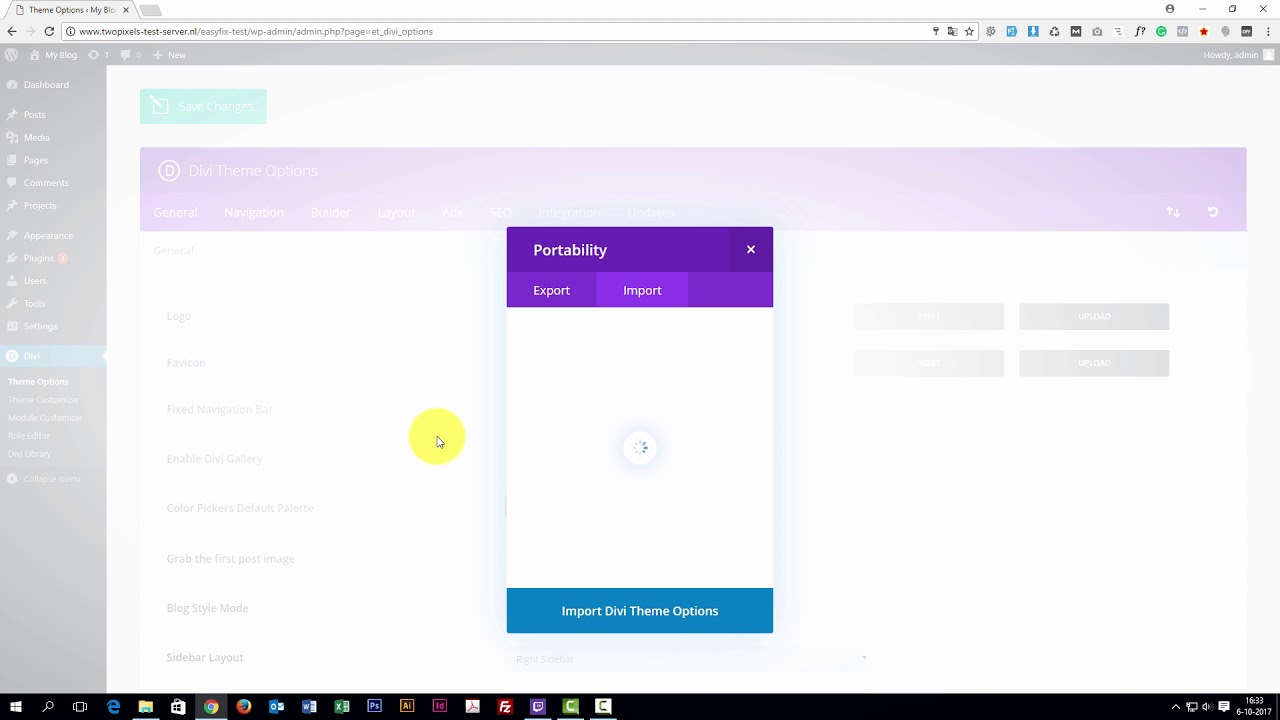This screenshot has height=720, width=1280.
Task: Open Illustrator from the taskbar
Action: pos(407,707)
